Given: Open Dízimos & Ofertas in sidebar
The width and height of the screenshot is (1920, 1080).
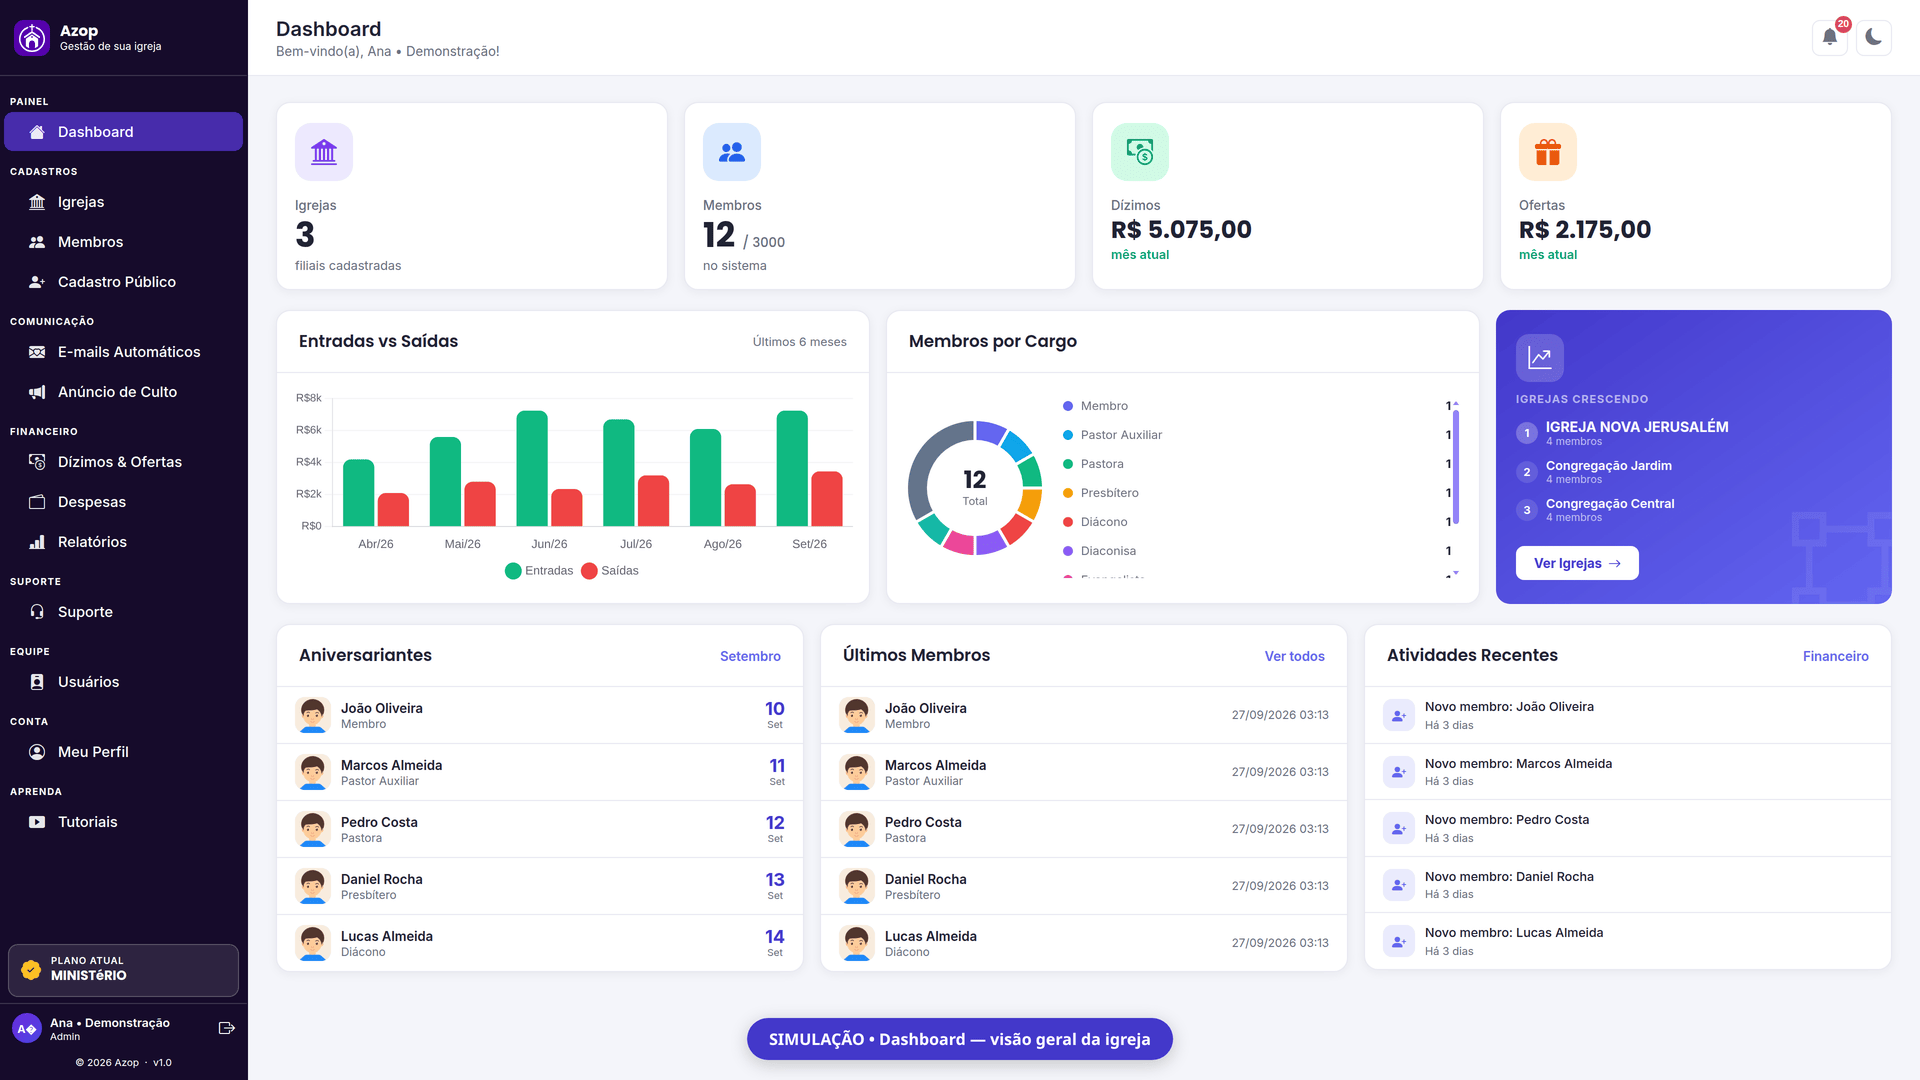Looking at the screenshot, I should 124,462.
